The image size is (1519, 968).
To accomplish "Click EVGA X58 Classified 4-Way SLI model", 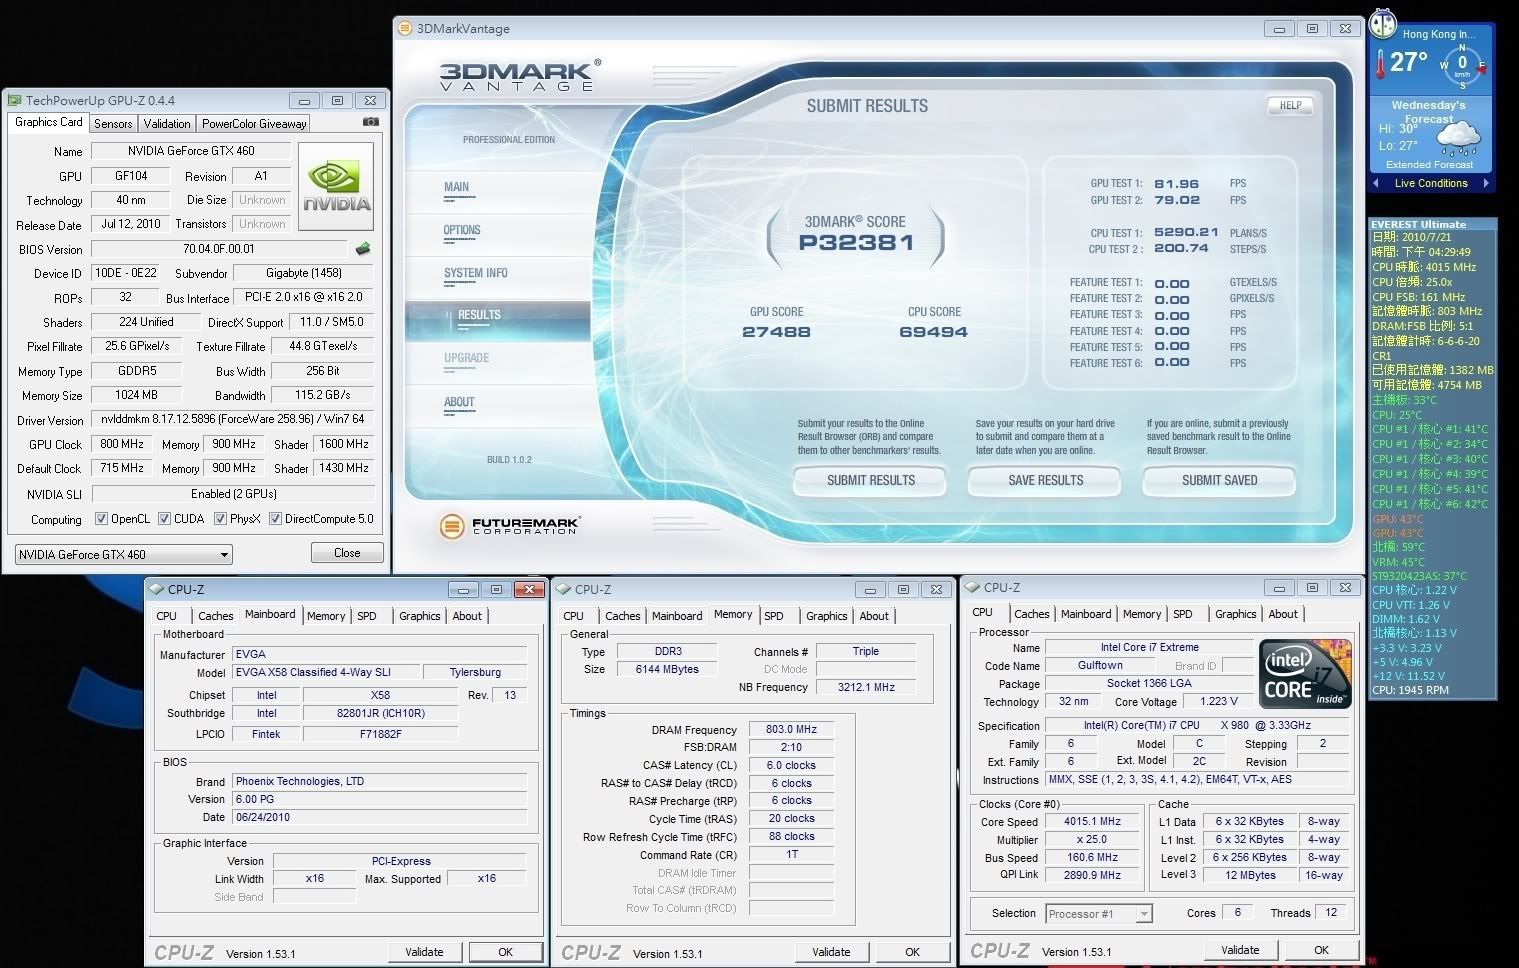I will [325, 672].
